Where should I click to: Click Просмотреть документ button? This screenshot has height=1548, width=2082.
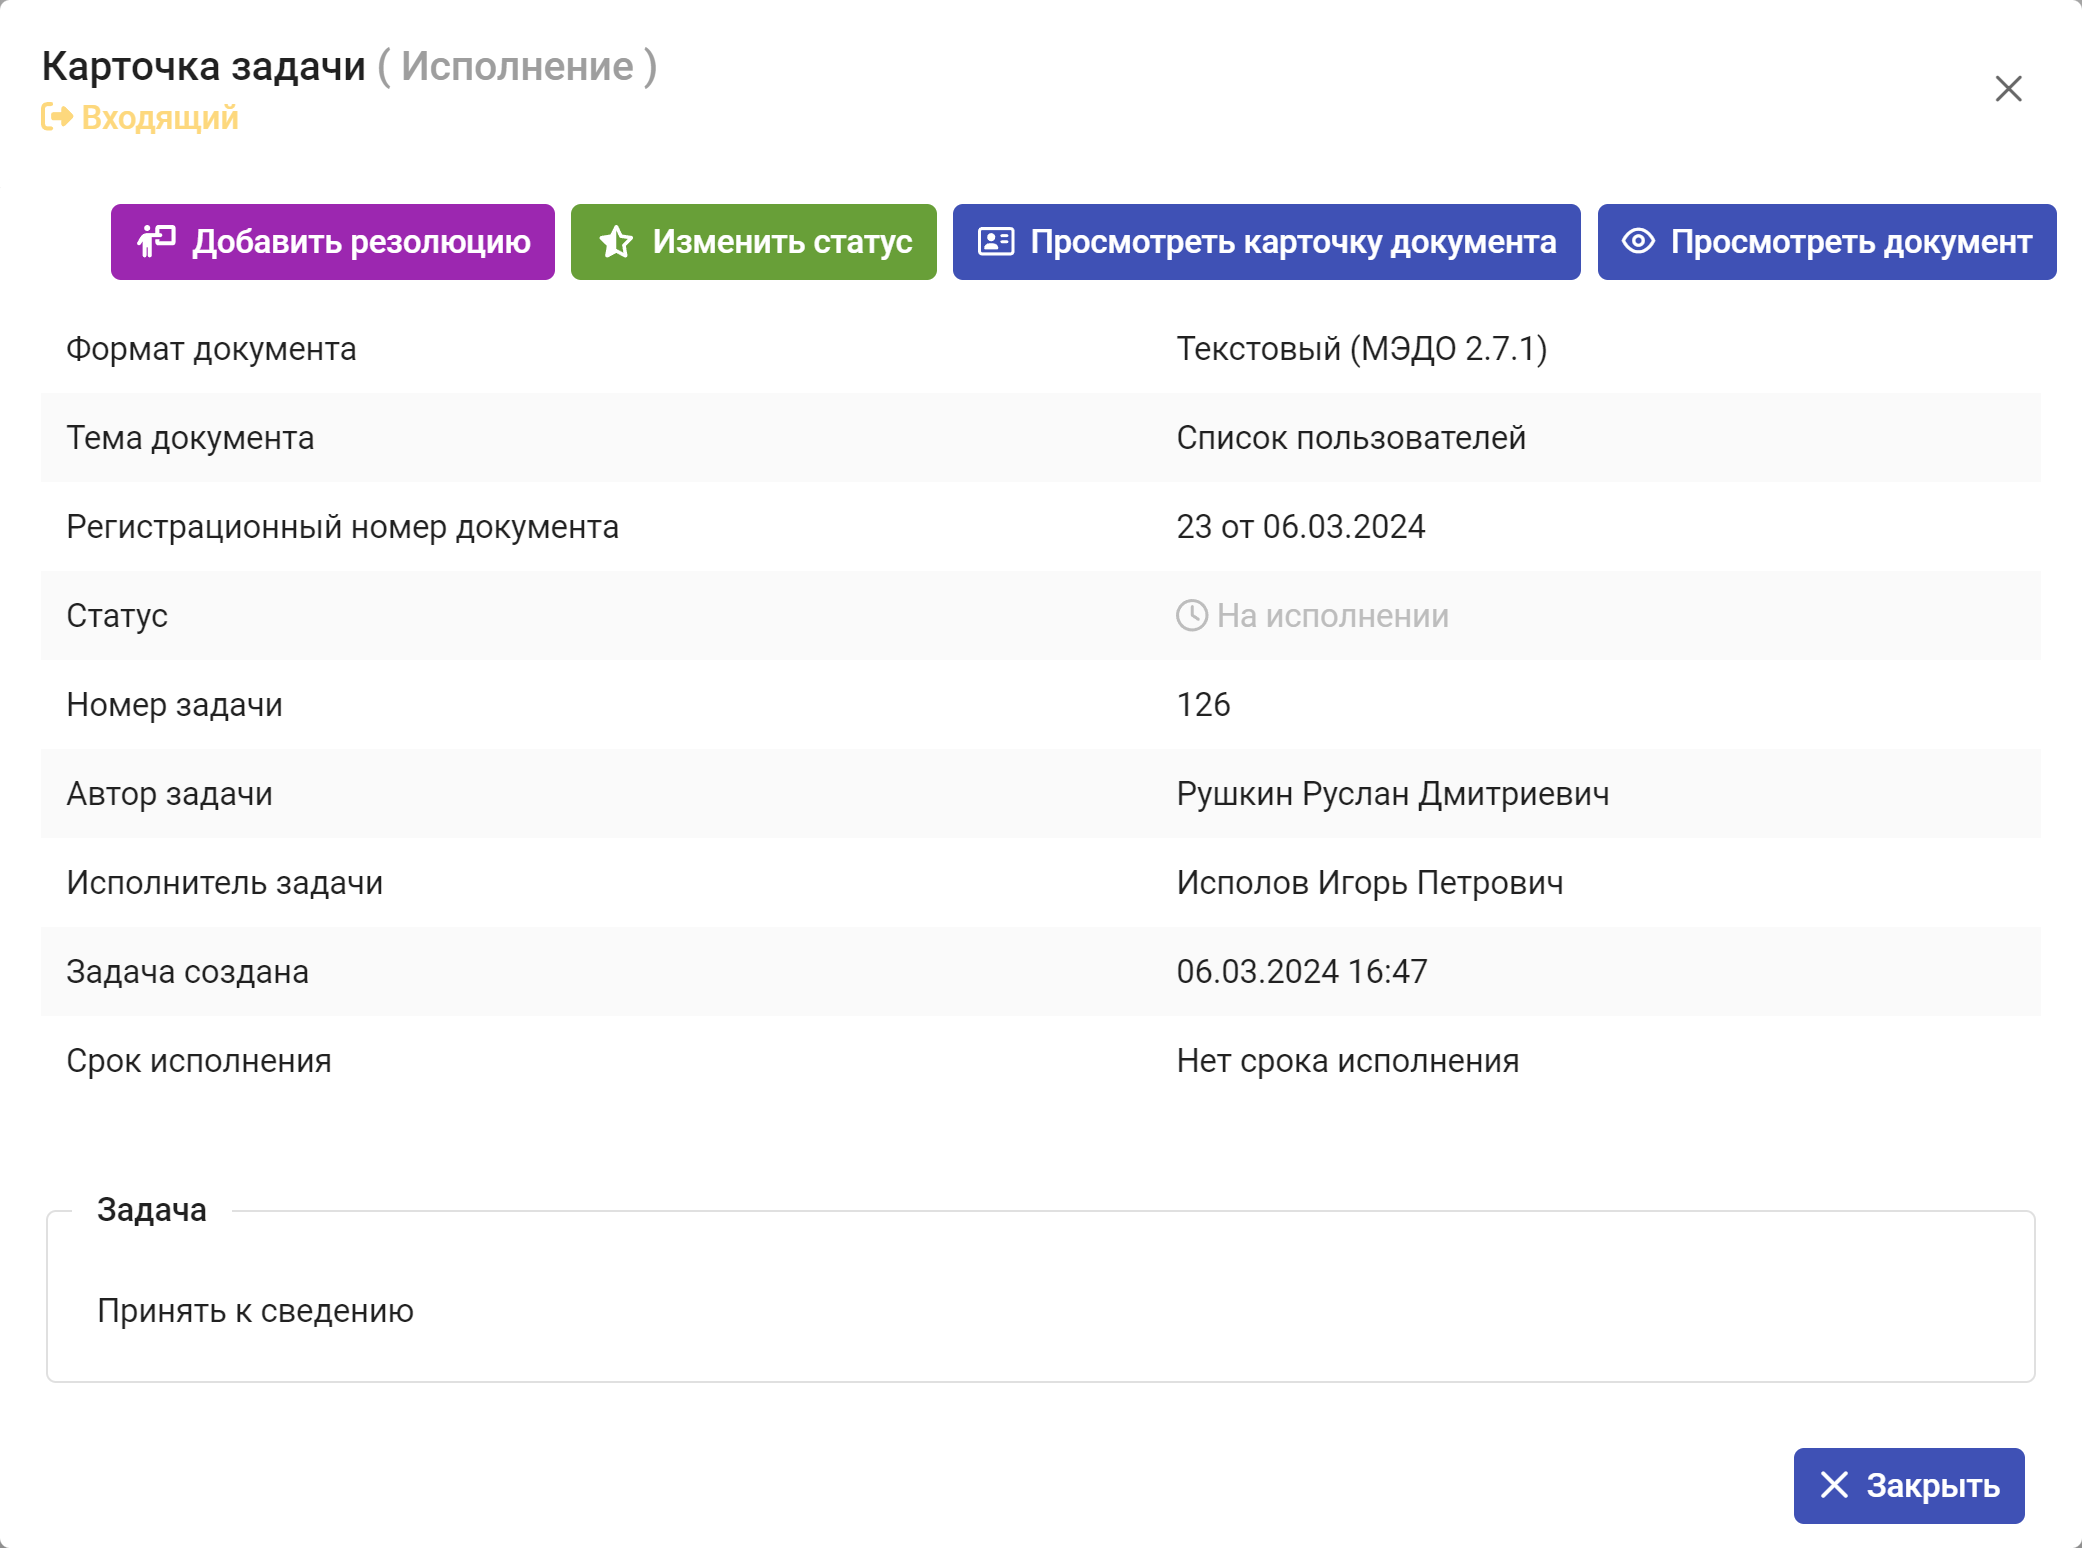coord(1826,242)
